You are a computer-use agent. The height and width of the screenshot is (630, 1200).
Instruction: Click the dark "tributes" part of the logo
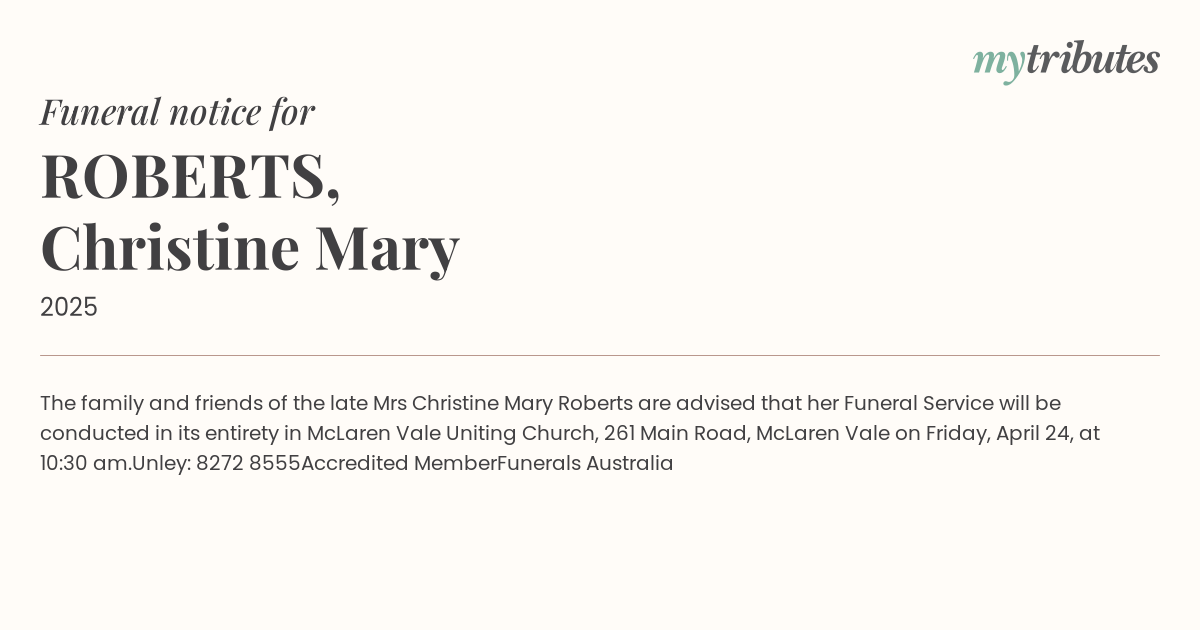(x=1092, y=60)
